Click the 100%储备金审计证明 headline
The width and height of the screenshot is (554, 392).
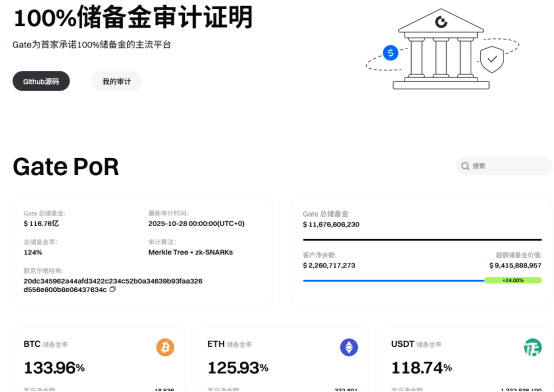[133, 17]
